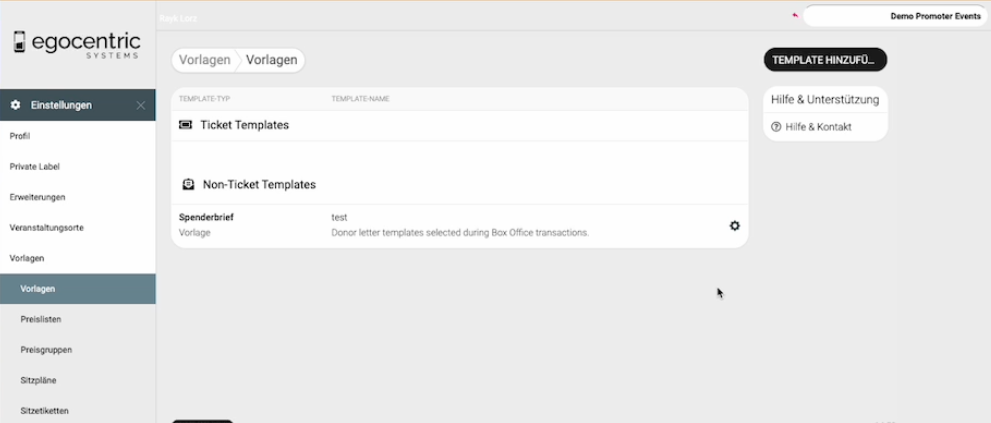
Task: Click the egocentric systems phone logo
Action: (x=19, y=44)
